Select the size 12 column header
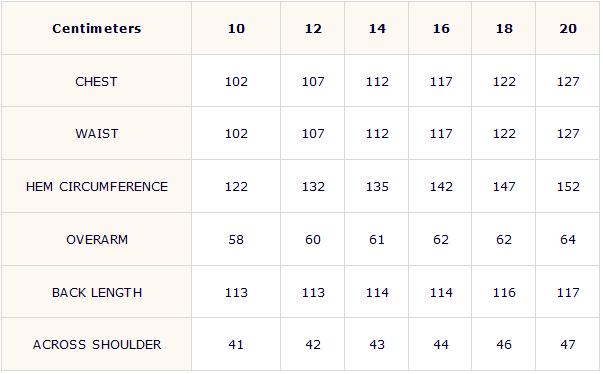 pyautogui.click(x=313, y=28)
